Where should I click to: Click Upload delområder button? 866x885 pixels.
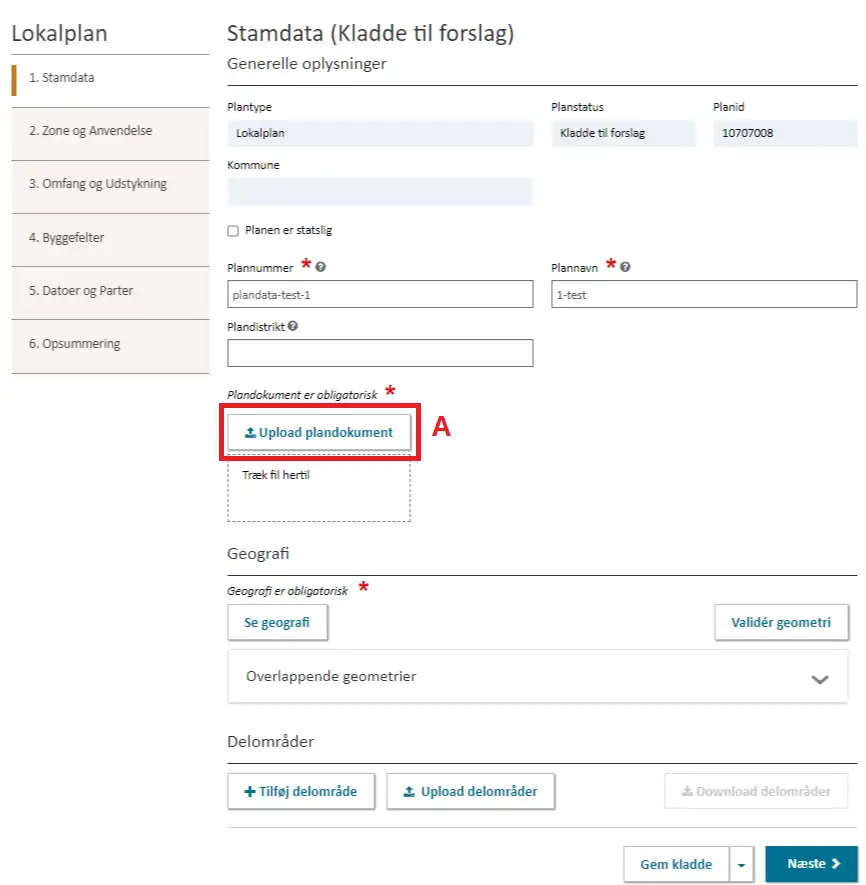[x=470, y=791]
